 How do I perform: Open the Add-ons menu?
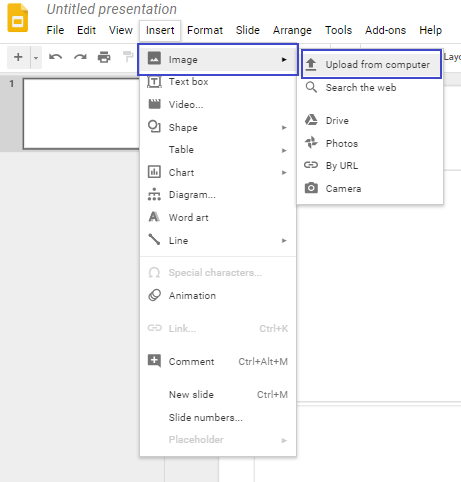click(385, 30)
